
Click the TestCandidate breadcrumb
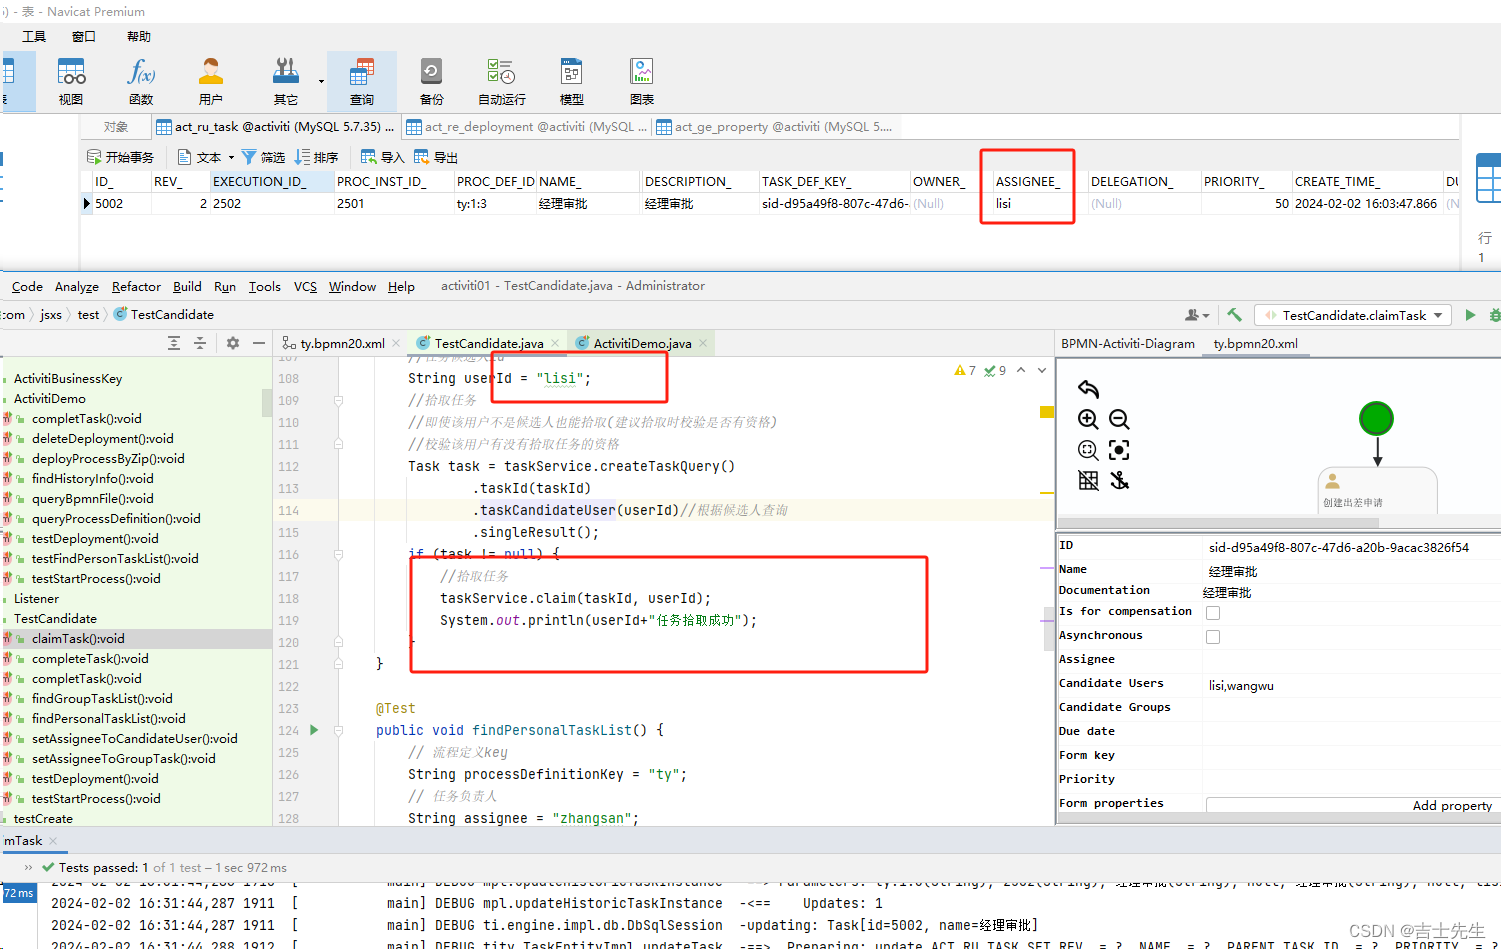tap(164, 314)
